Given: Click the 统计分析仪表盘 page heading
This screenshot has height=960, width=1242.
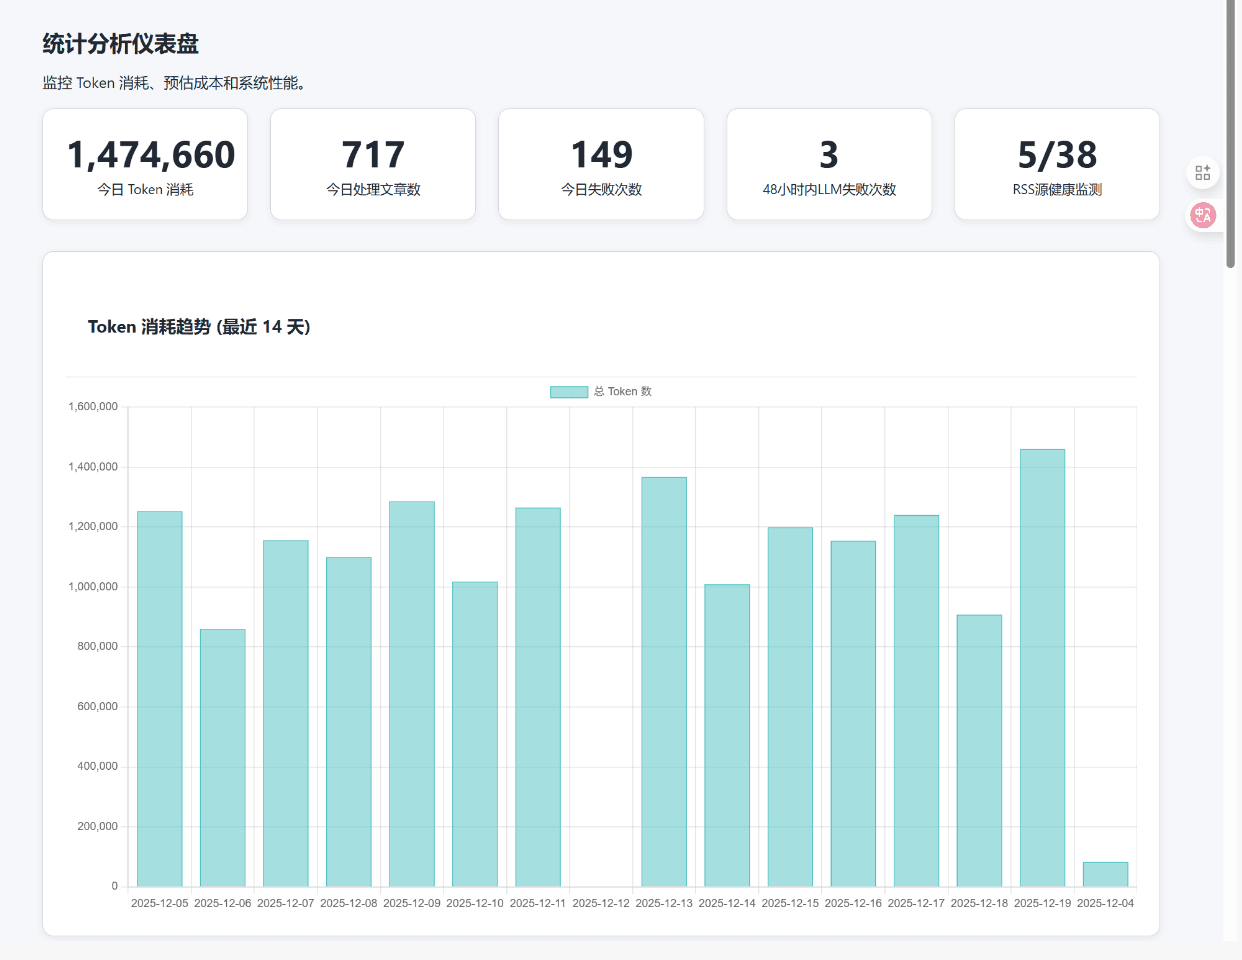Looking at the screenshot, I should pyautogui.click(x=121, y=44).
